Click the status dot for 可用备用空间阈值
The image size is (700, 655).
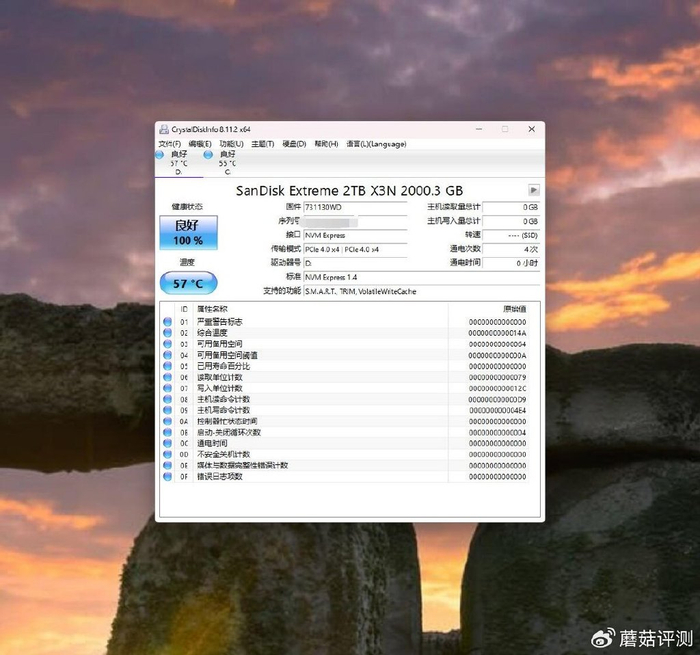tap(167, 355)
